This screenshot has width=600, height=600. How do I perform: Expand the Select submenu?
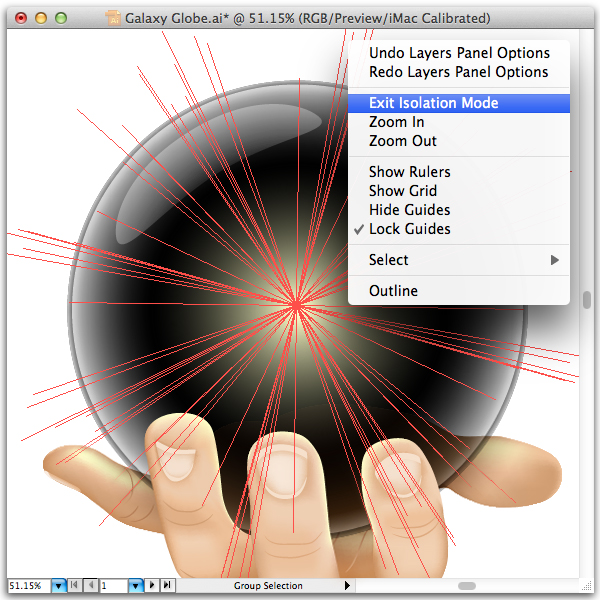coord(459,260)
